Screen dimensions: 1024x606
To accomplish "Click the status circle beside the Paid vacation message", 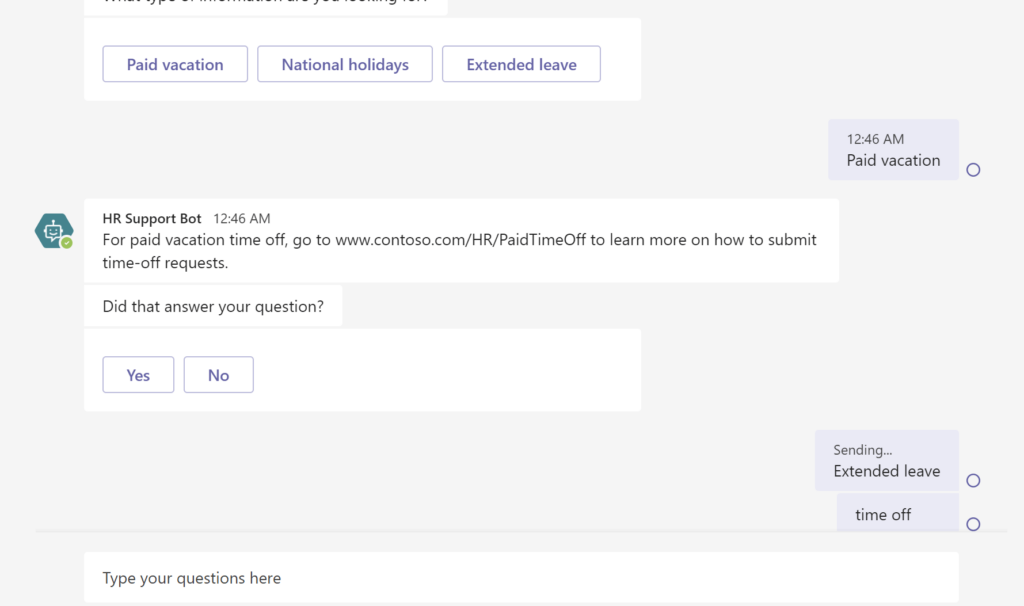I will [x=973, y=170].
